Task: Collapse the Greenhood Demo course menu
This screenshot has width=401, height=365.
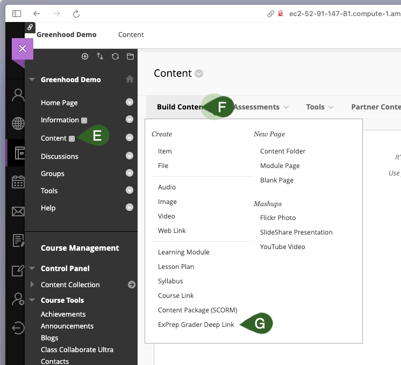Action: (x=32, y=80)
